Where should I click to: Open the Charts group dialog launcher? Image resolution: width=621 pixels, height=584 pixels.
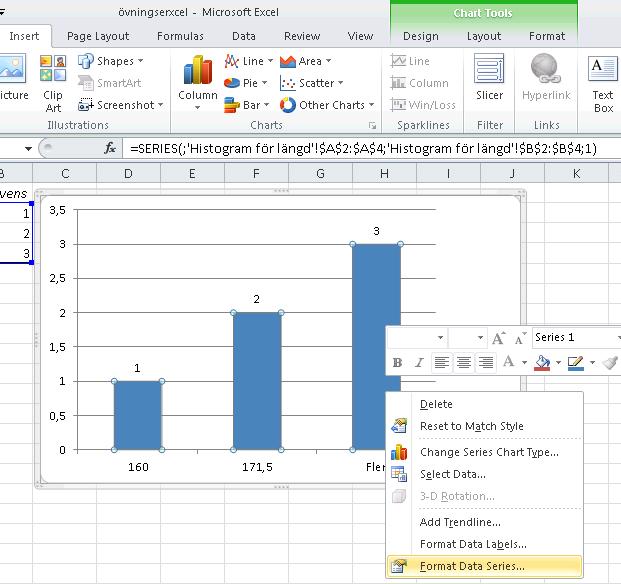372,126
